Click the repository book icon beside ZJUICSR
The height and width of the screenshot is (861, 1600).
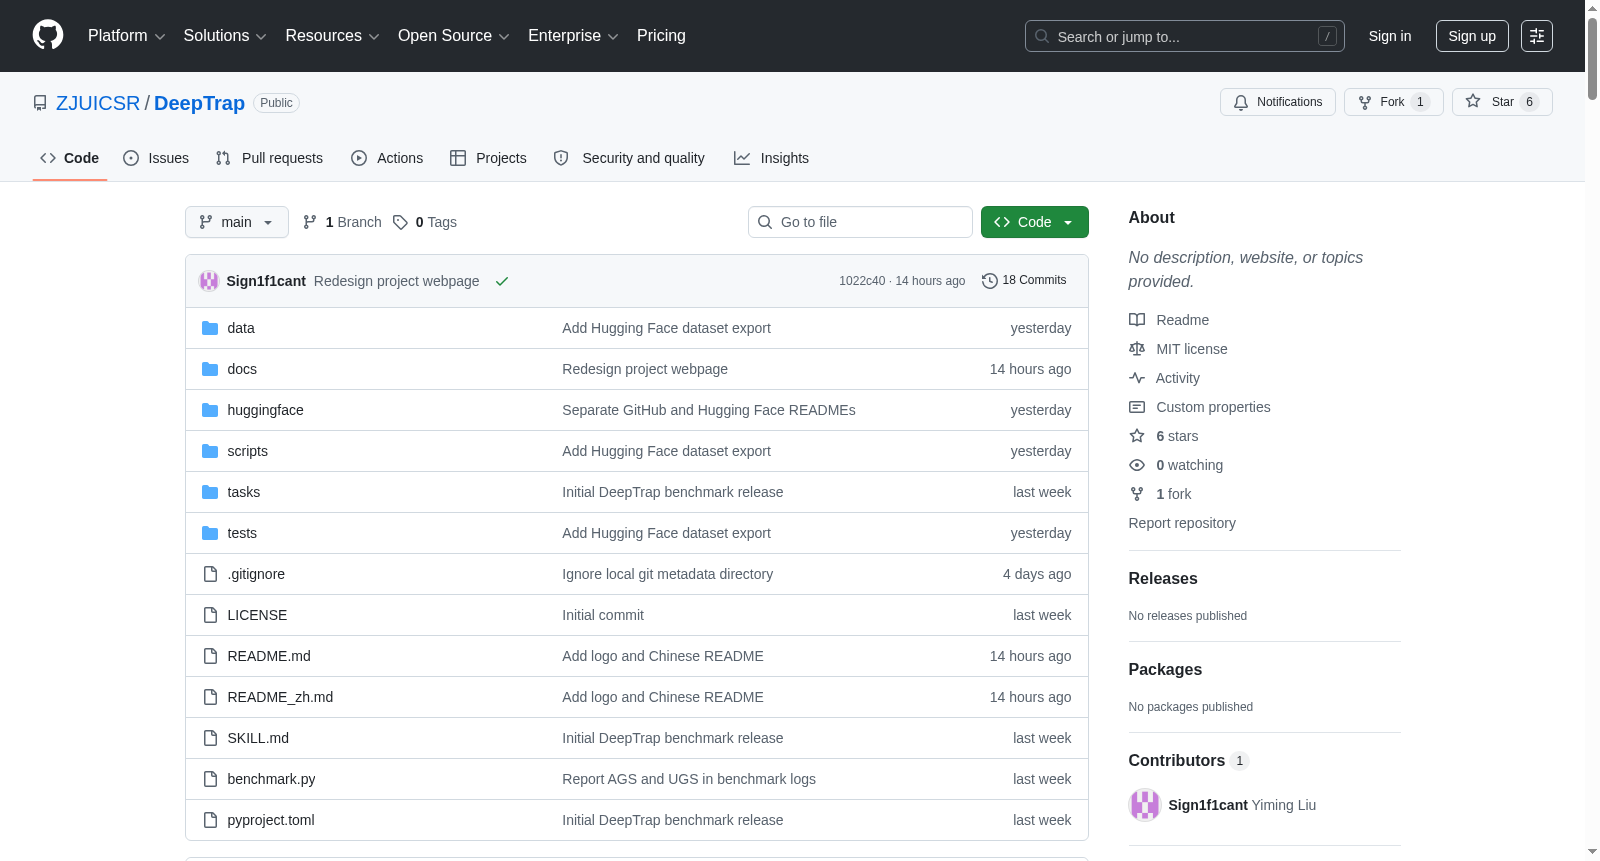pyautogui.click(x=40, y=103)
